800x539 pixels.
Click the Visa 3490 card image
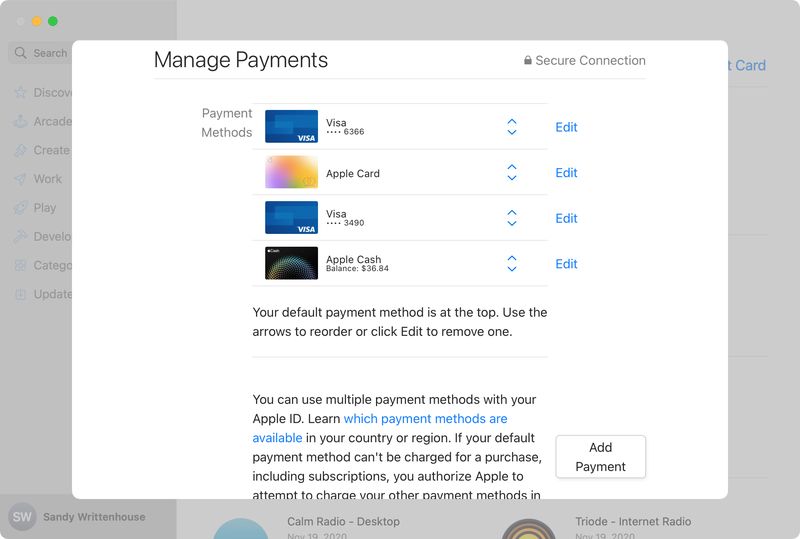[x=291, y=217]
